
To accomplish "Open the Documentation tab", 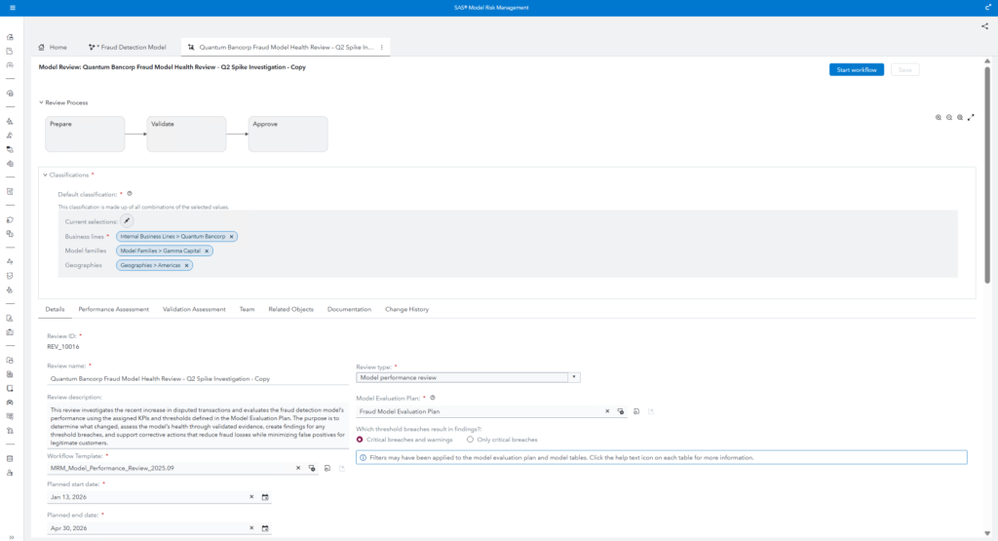I will 349,309.
